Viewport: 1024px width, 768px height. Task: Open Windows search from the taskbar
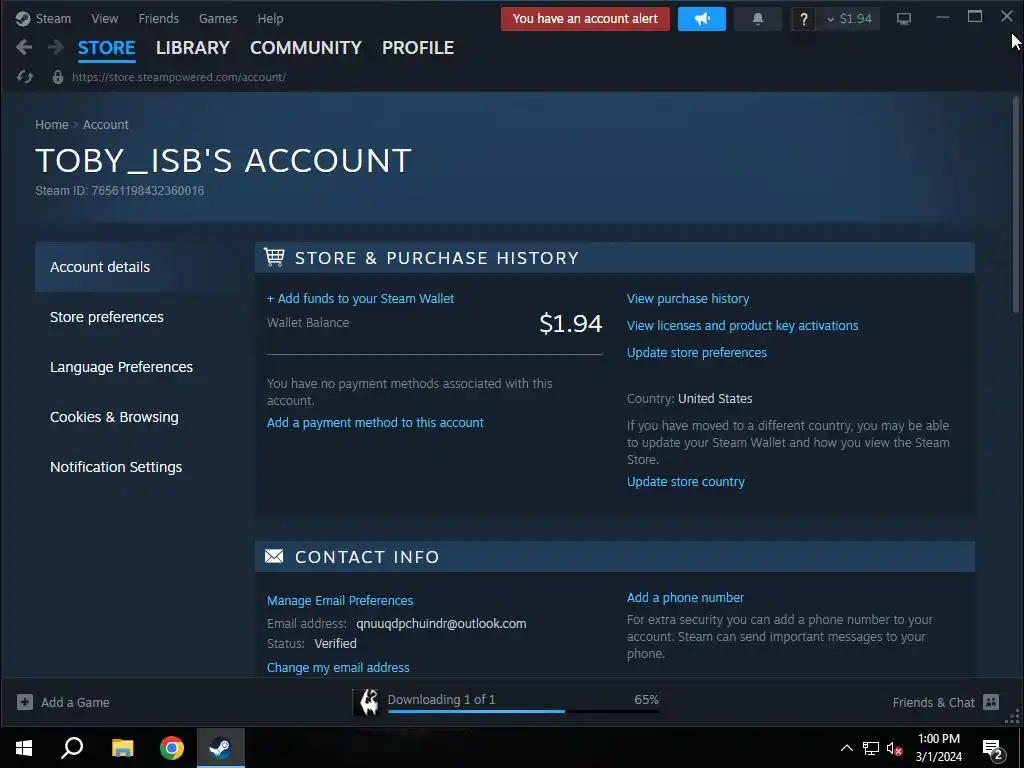72,748
